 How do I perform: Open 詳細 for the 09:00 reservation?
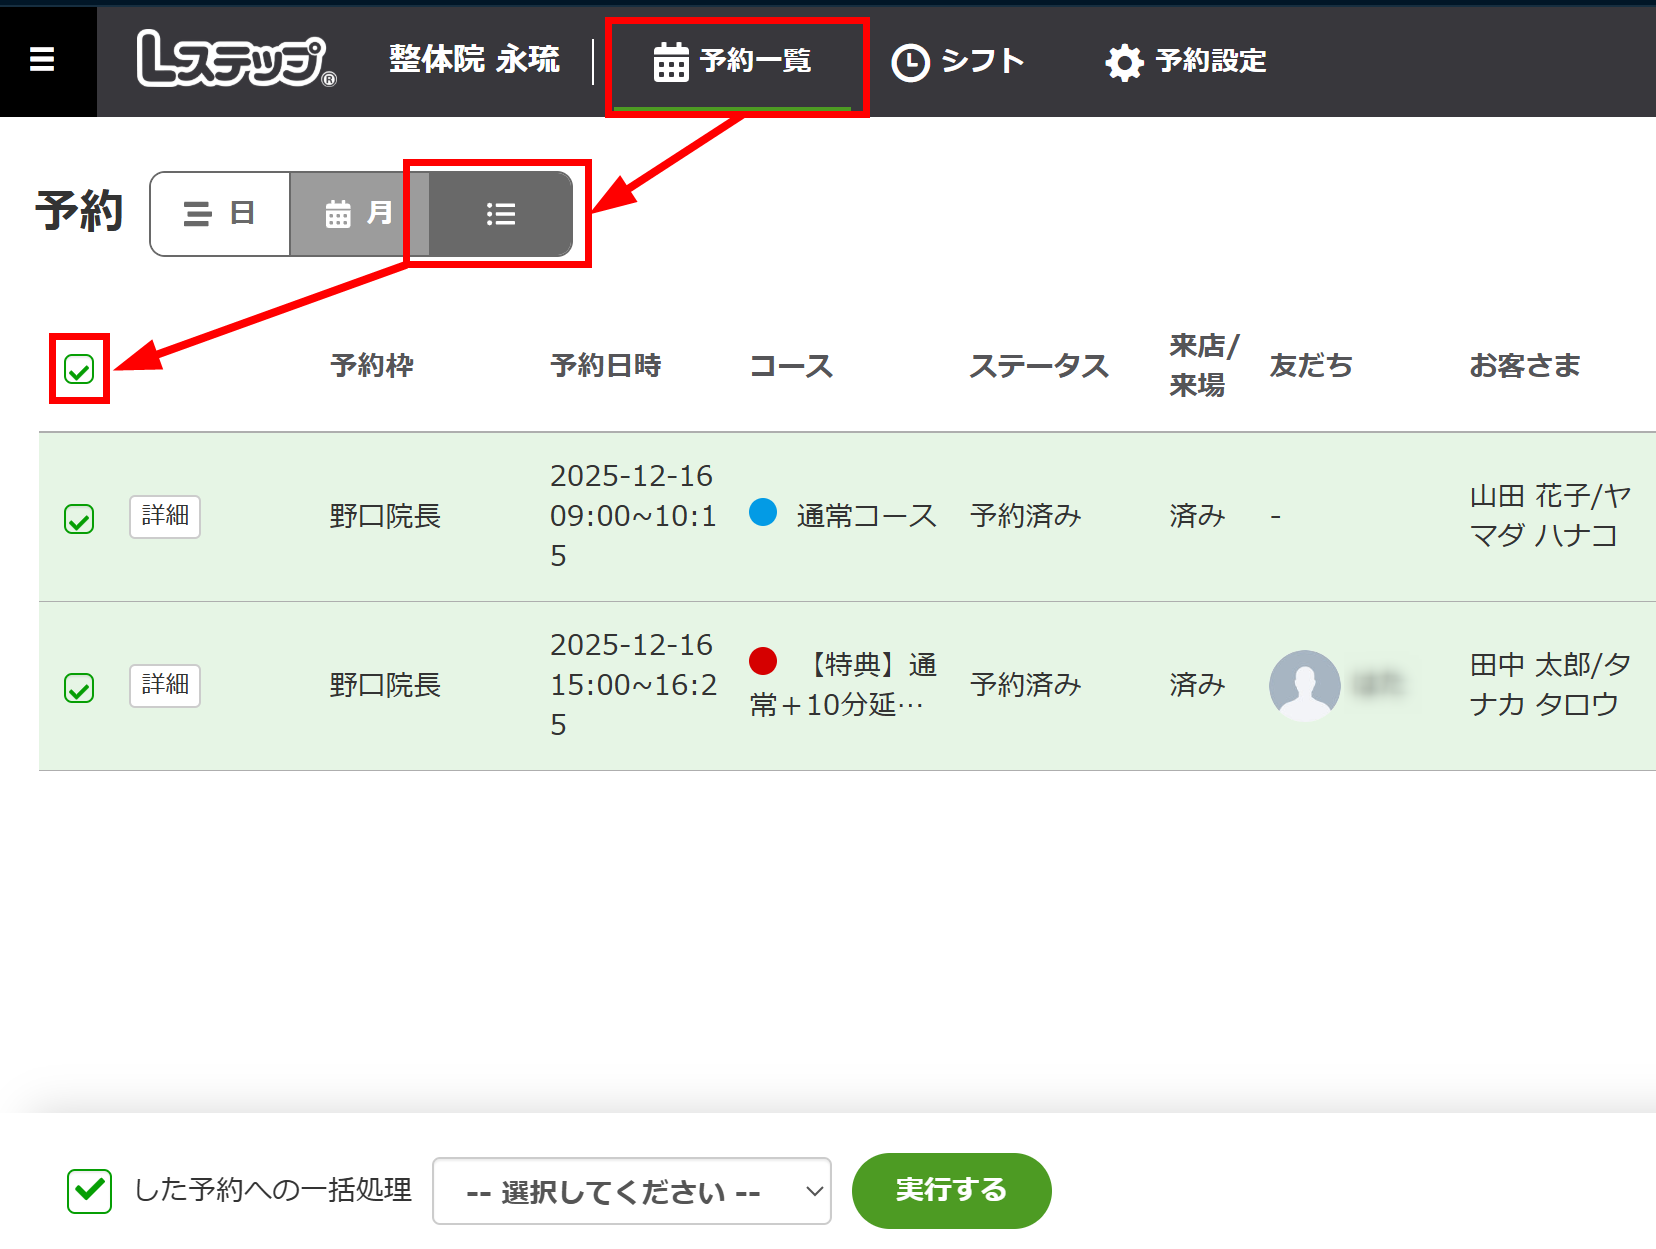coord(164,517)
